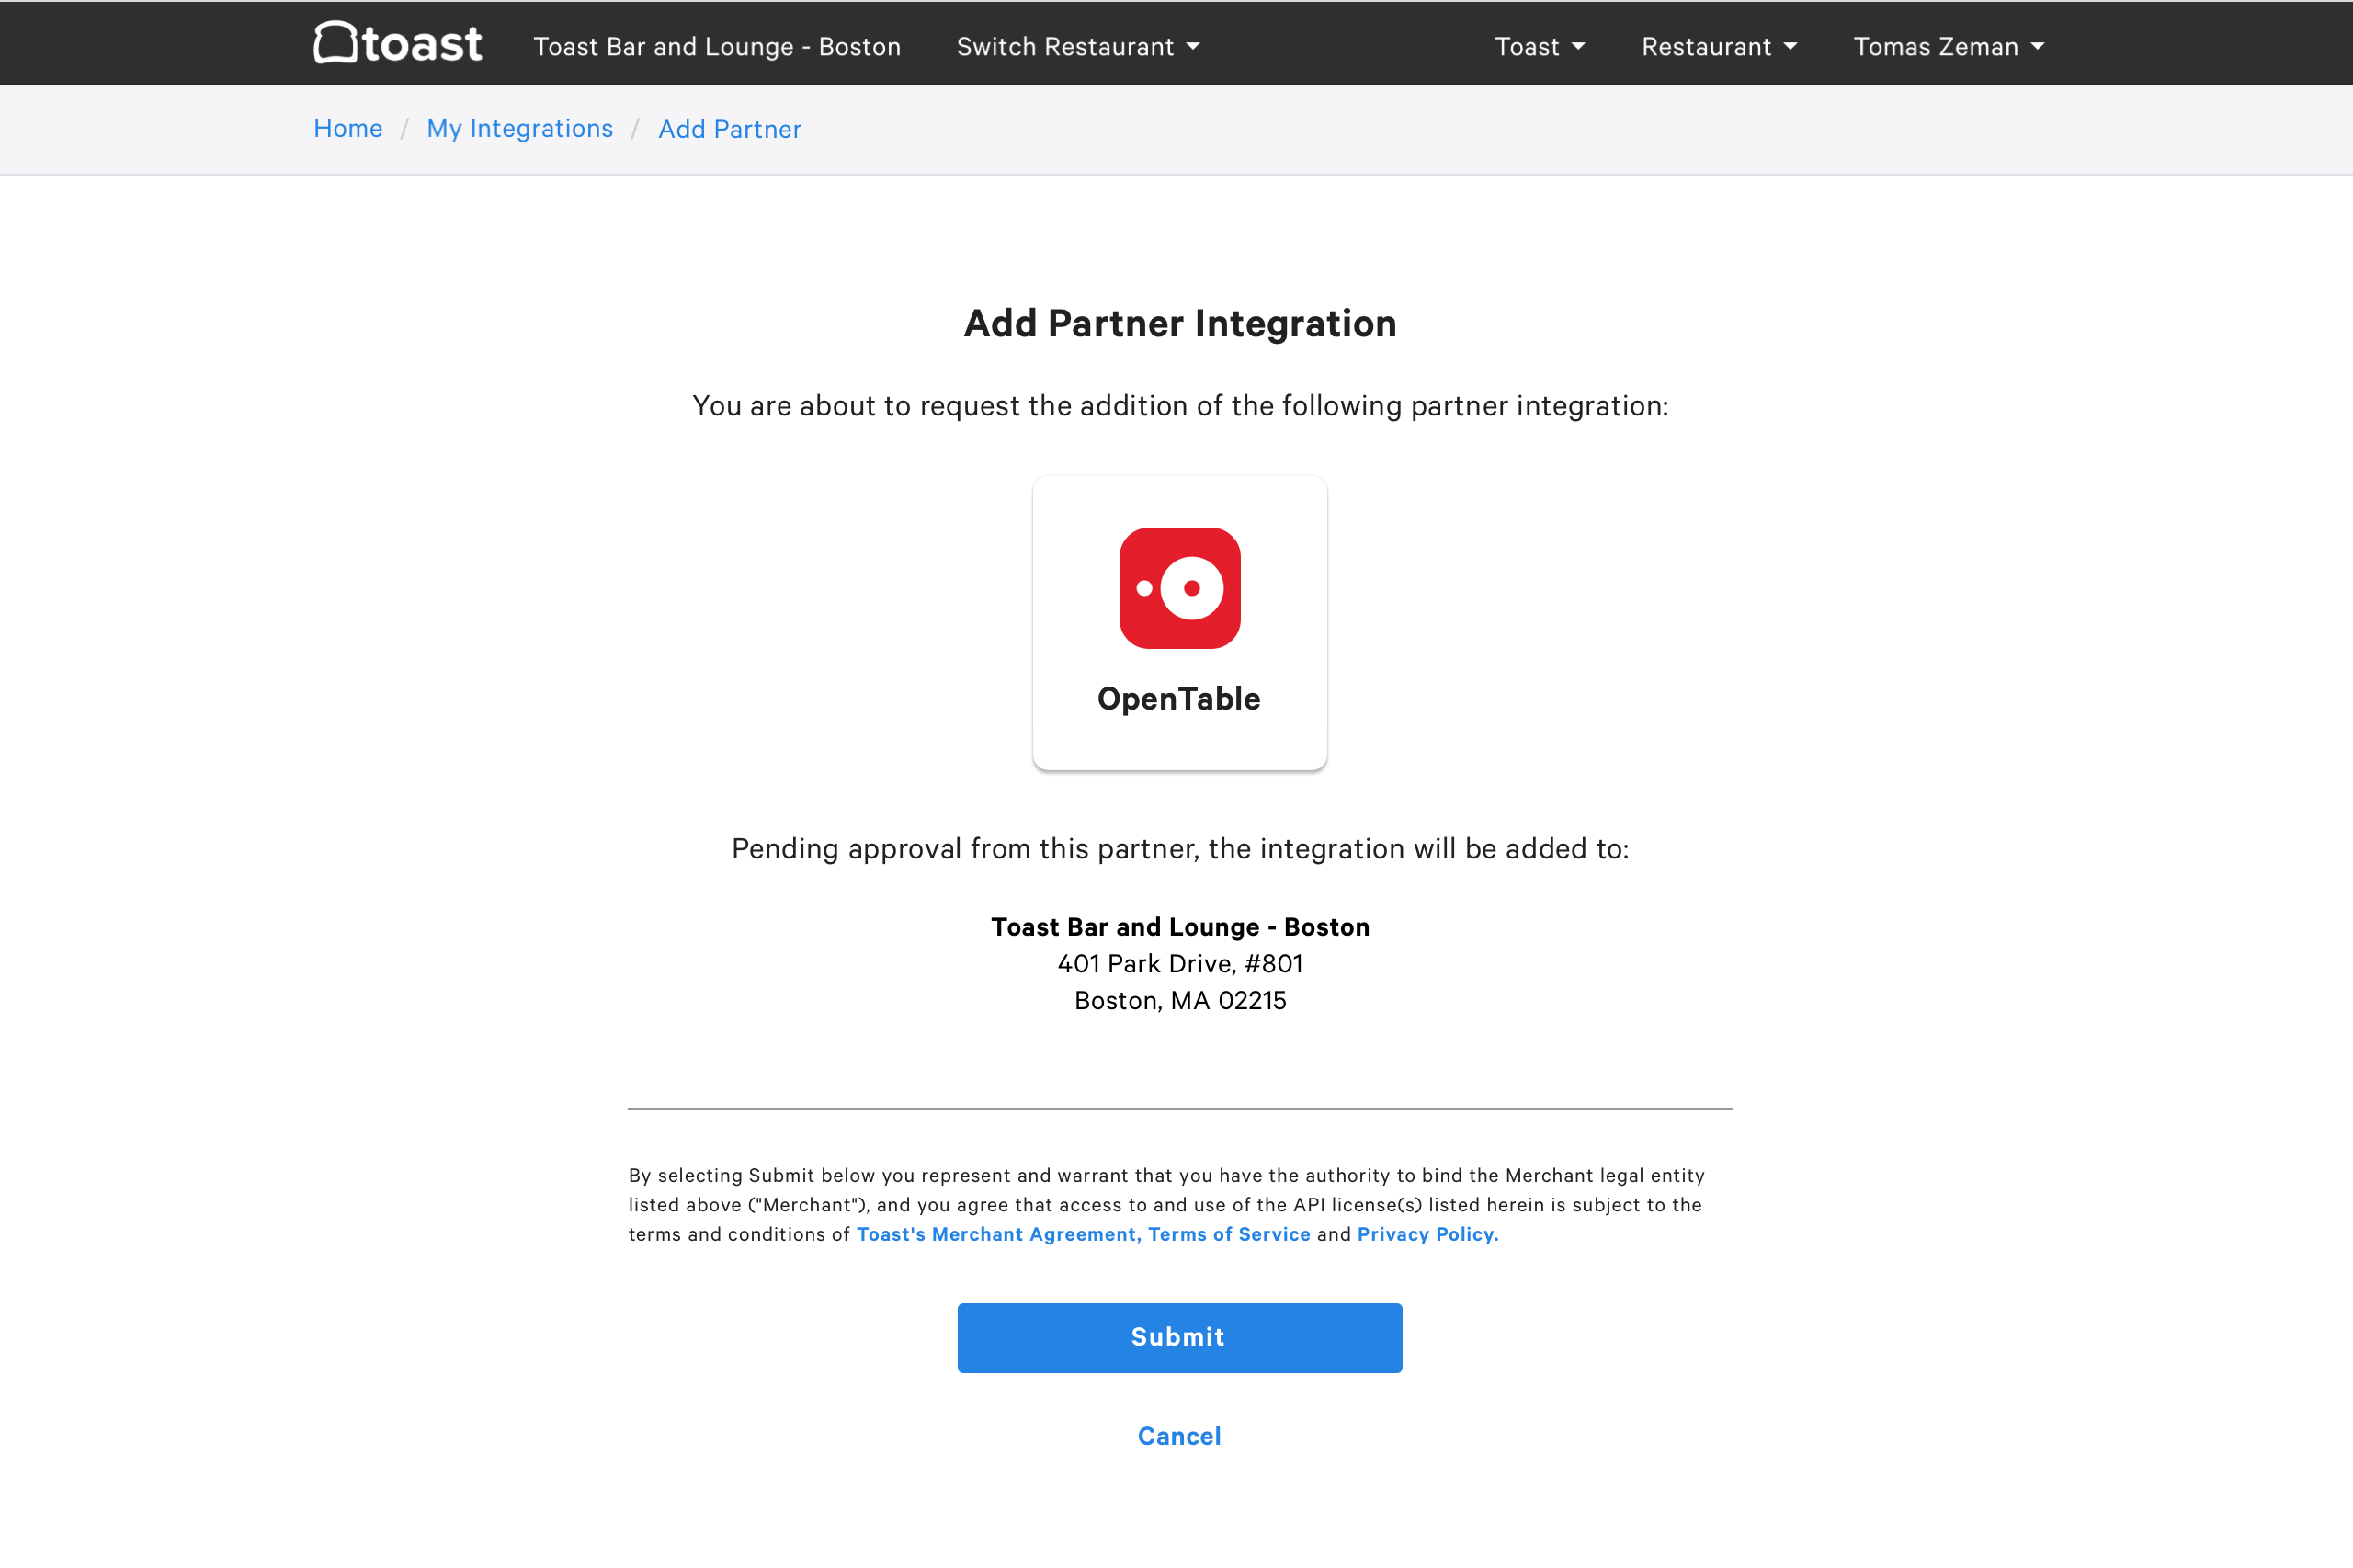The height and width of the screenshot is (1568, 2353).
Task: Select the OpenTable integration tile
Action: (x=1179, y=622)
